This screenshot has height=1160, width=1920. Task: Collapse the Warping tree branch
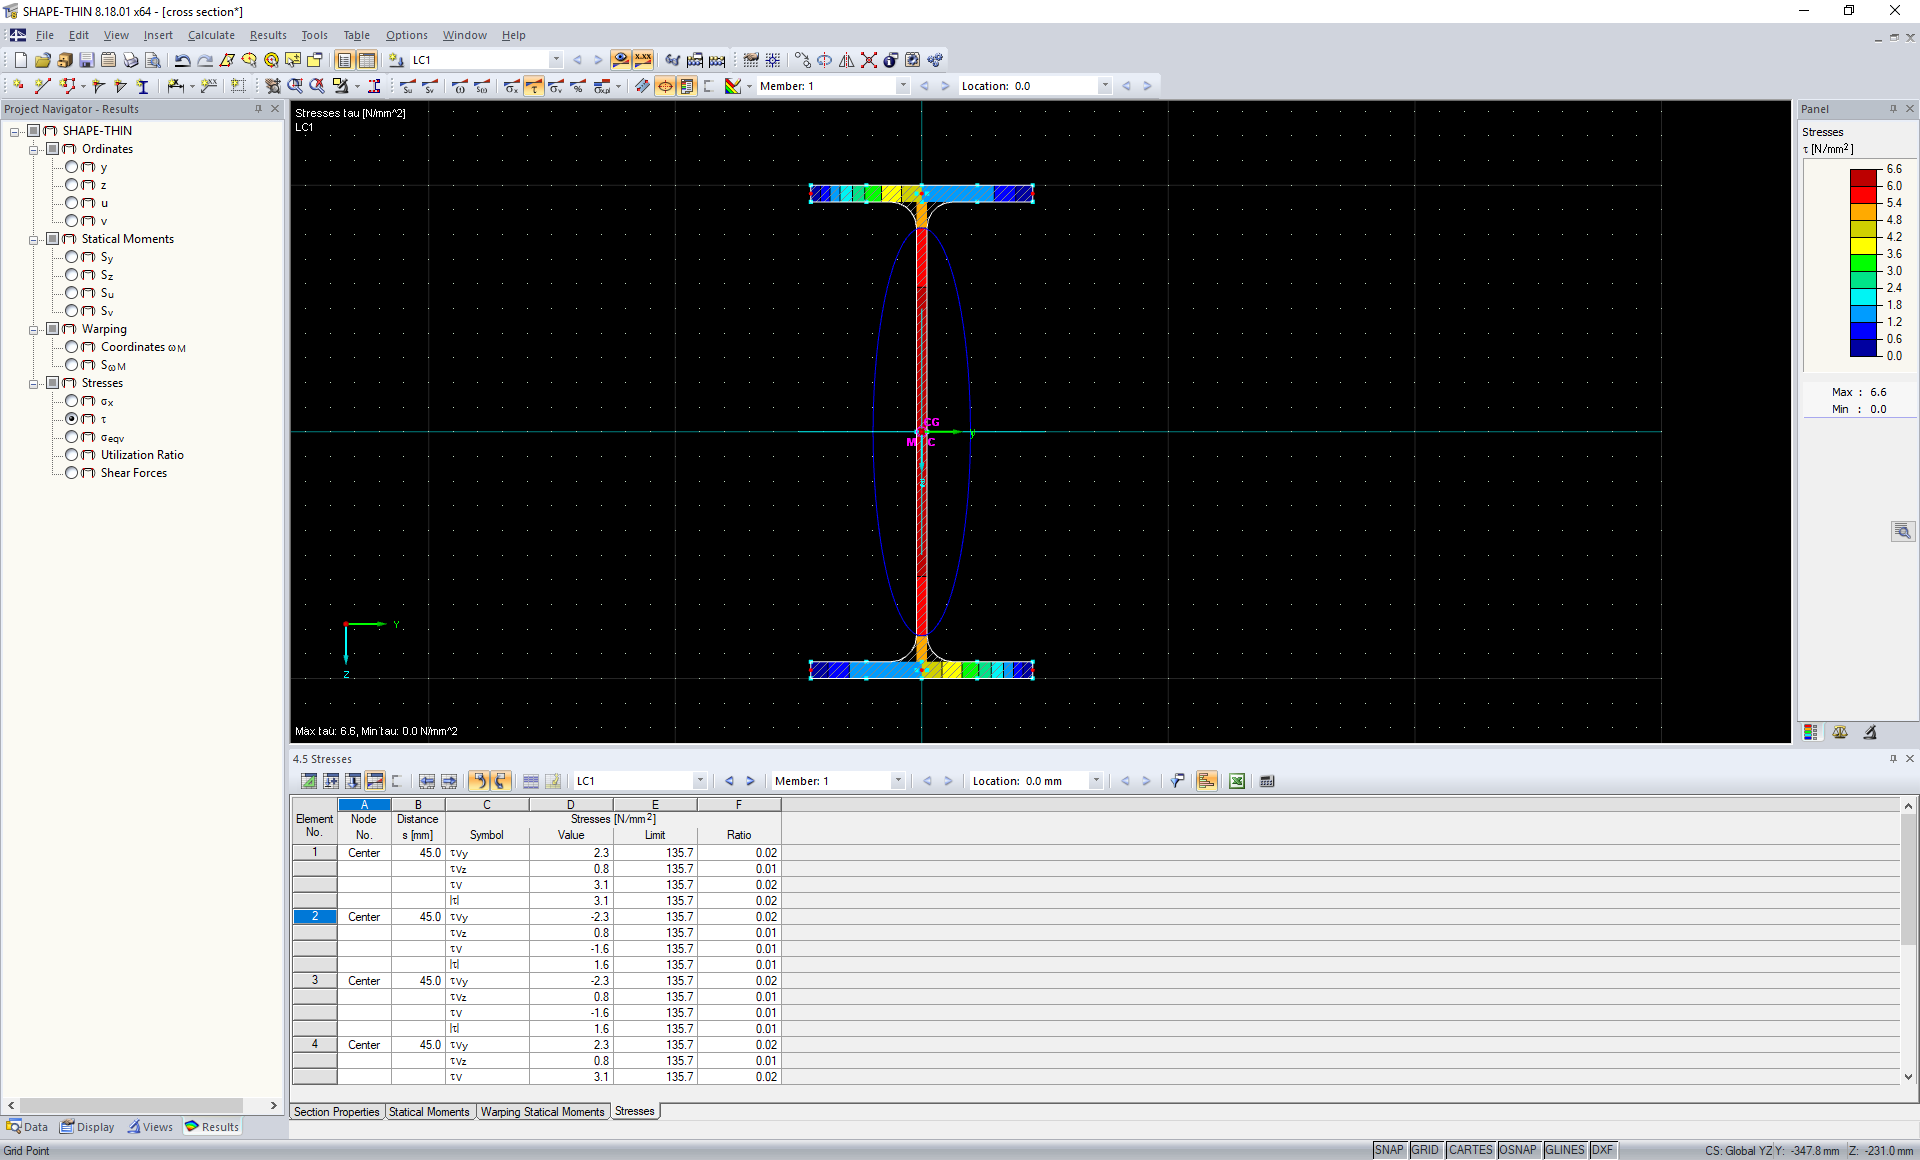34,329
